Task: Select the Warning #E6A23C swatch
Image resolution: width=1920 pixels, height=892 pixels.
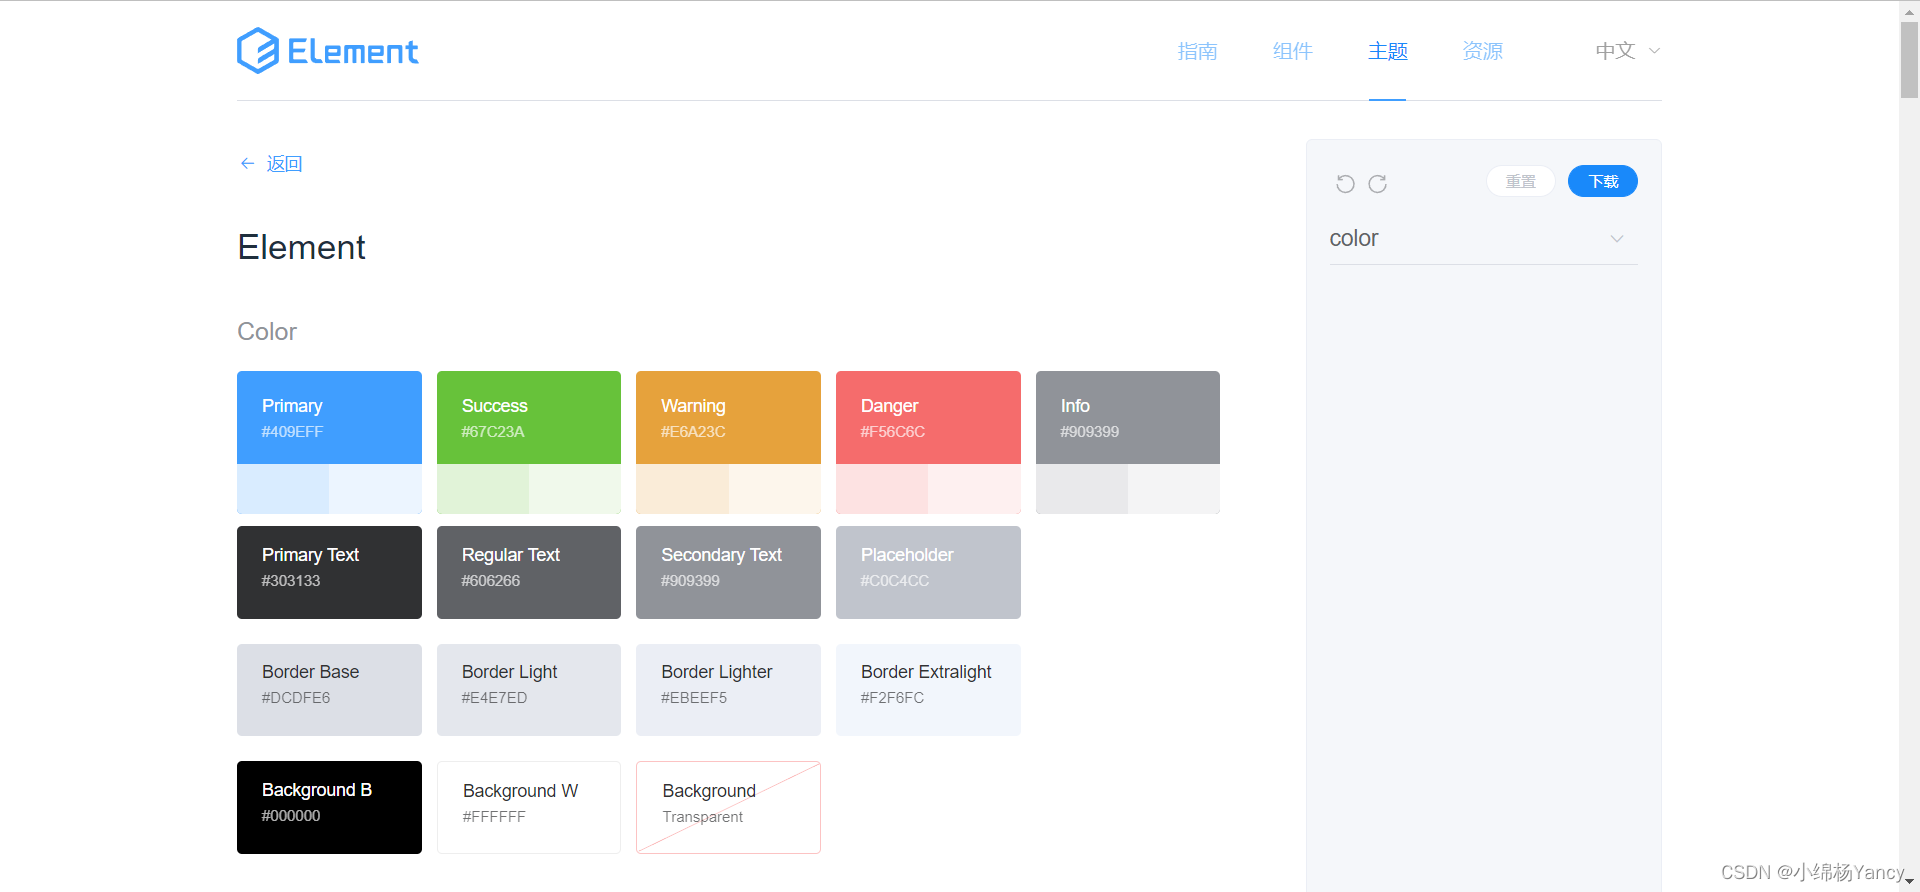Action: click(728, 418)
